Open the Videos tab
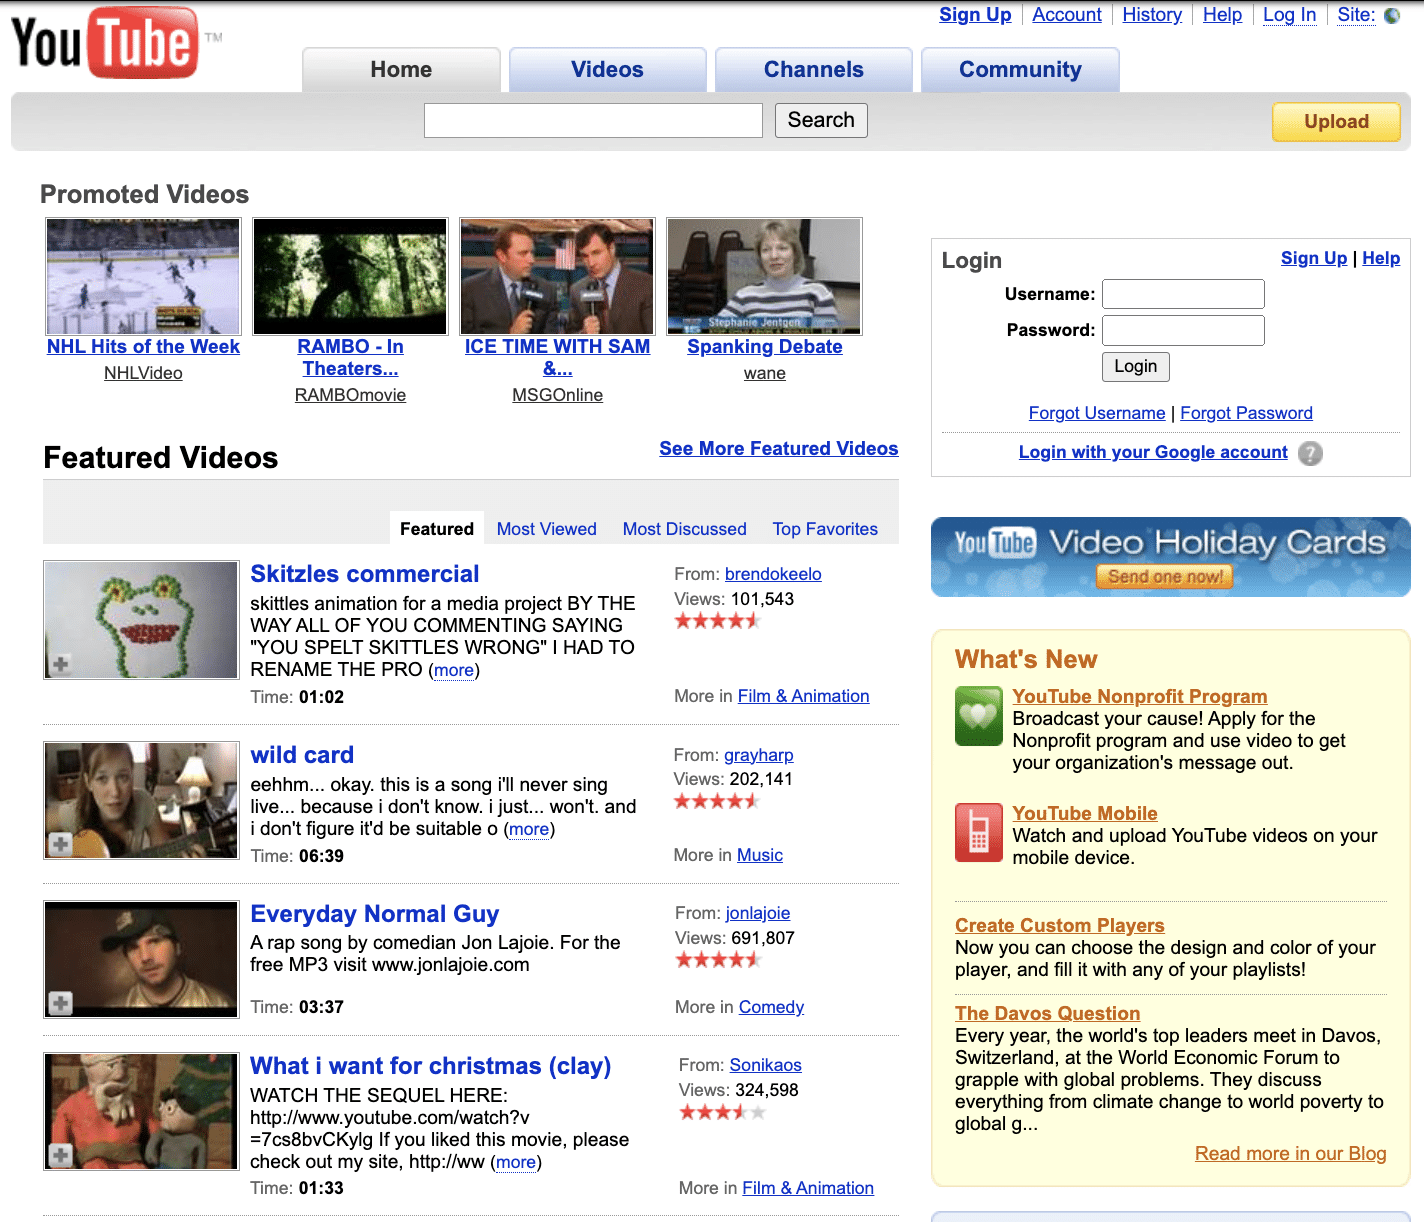The image size is (1424, 1222). point(607,70)
